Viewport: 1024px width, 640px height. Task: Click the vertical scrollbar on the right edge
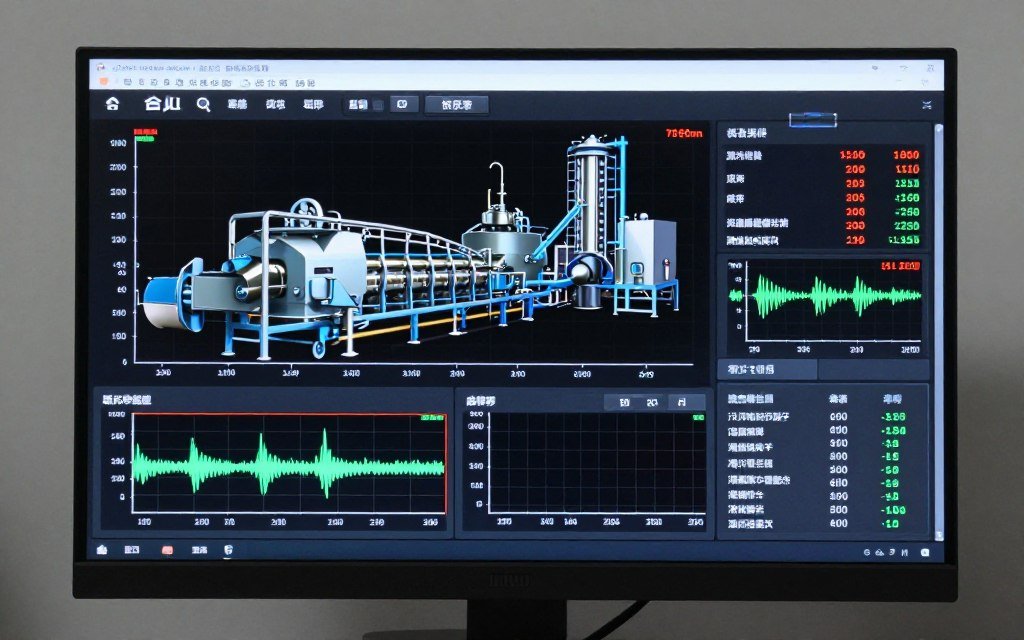[939, 331]
